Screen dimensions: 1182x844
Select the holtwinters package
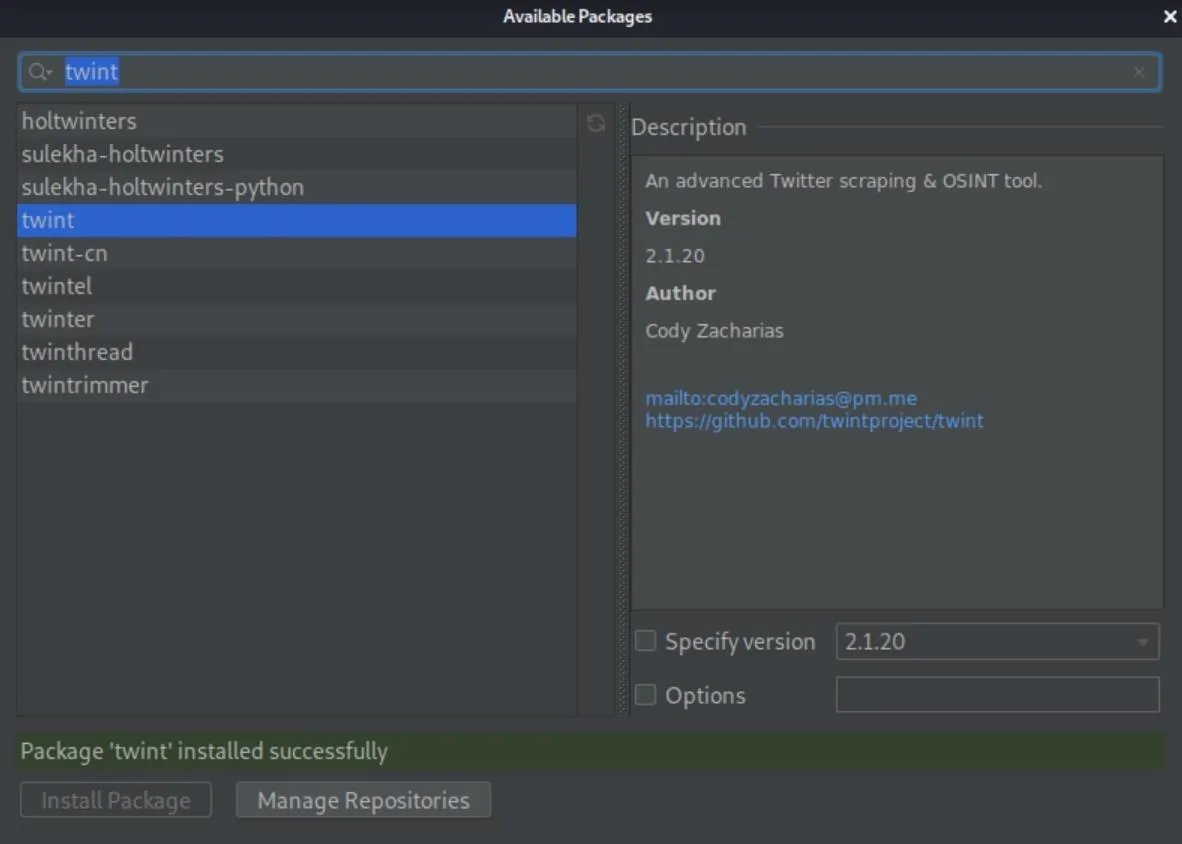point(296,121)
